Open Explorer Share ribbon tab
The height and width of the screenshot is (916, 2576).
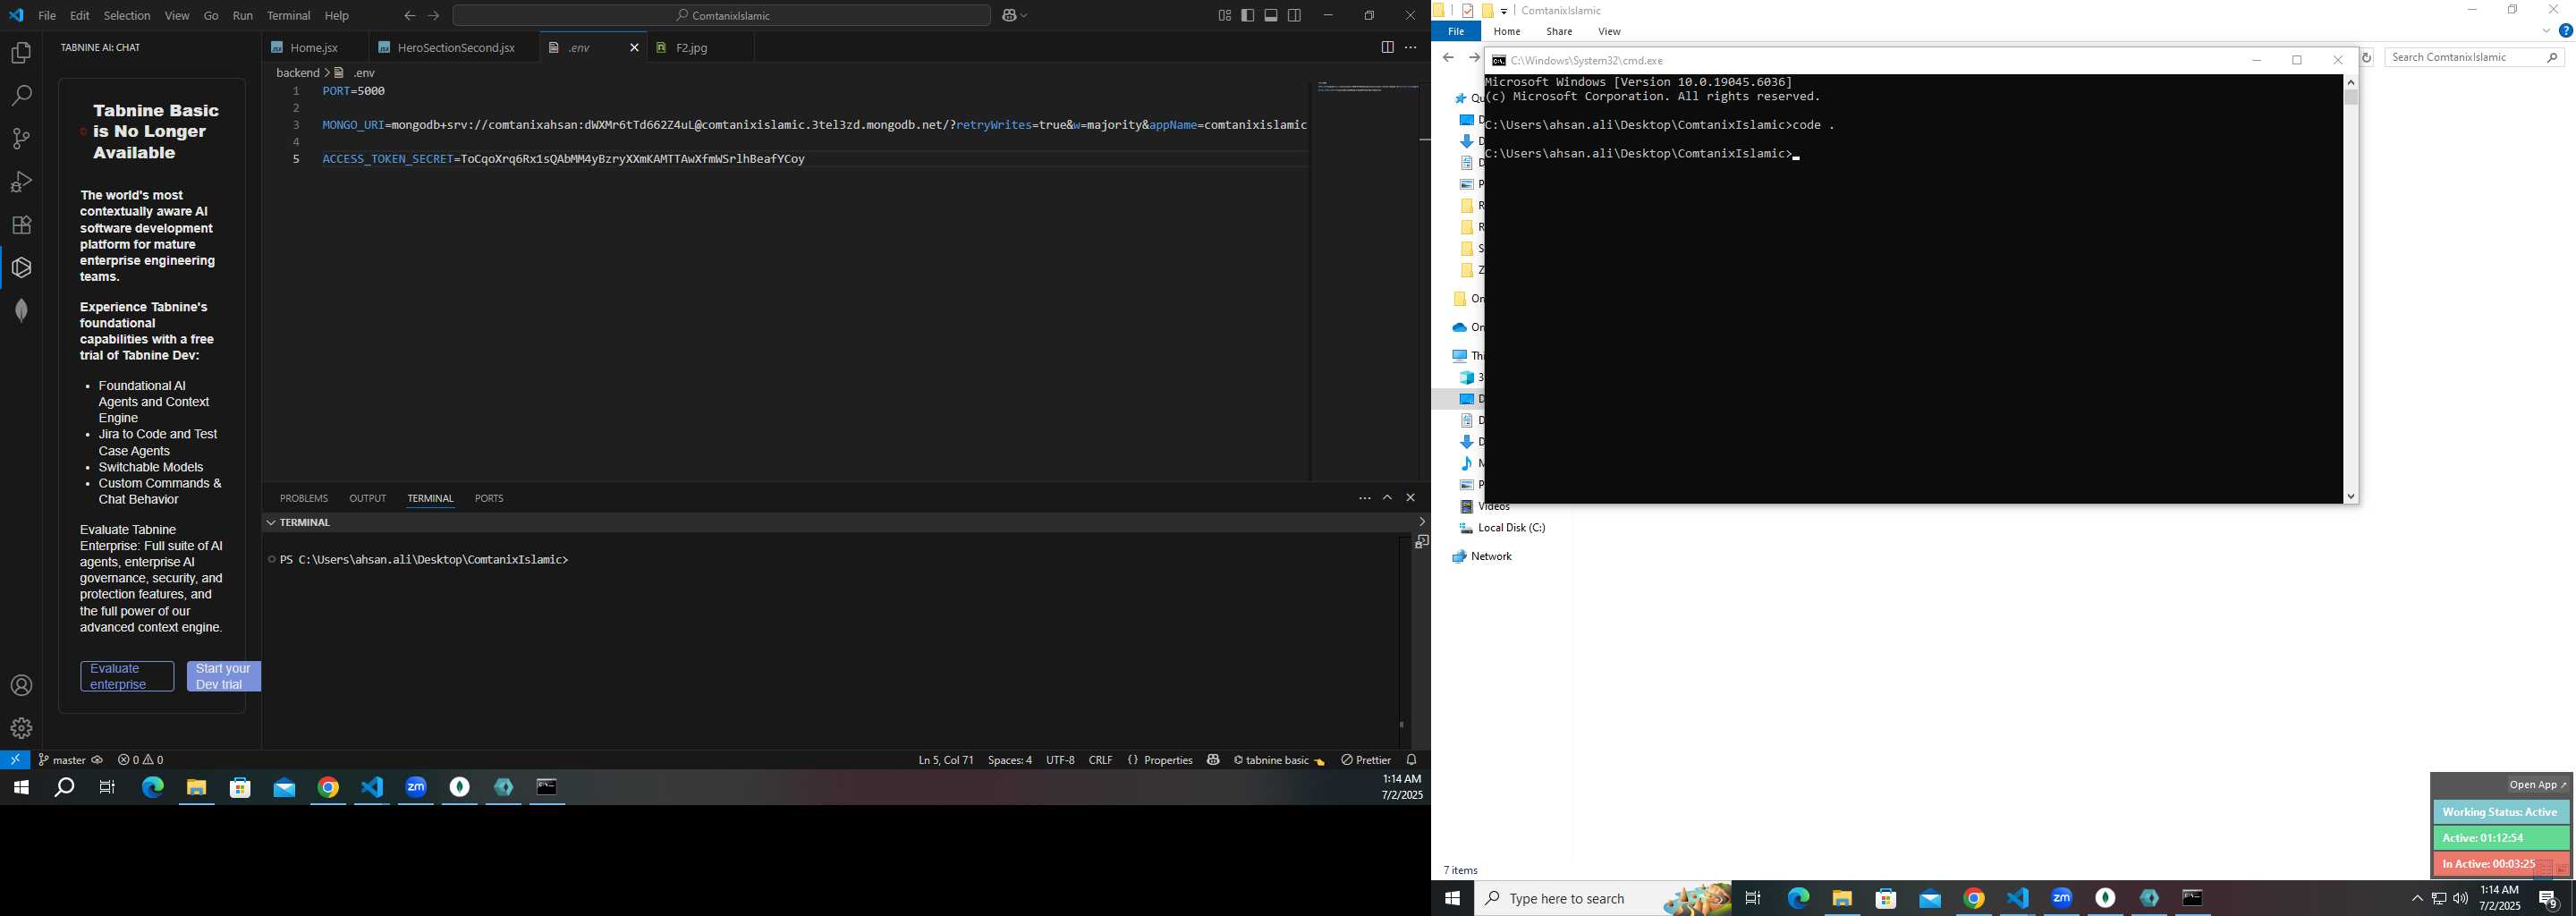pos(1559,32)
